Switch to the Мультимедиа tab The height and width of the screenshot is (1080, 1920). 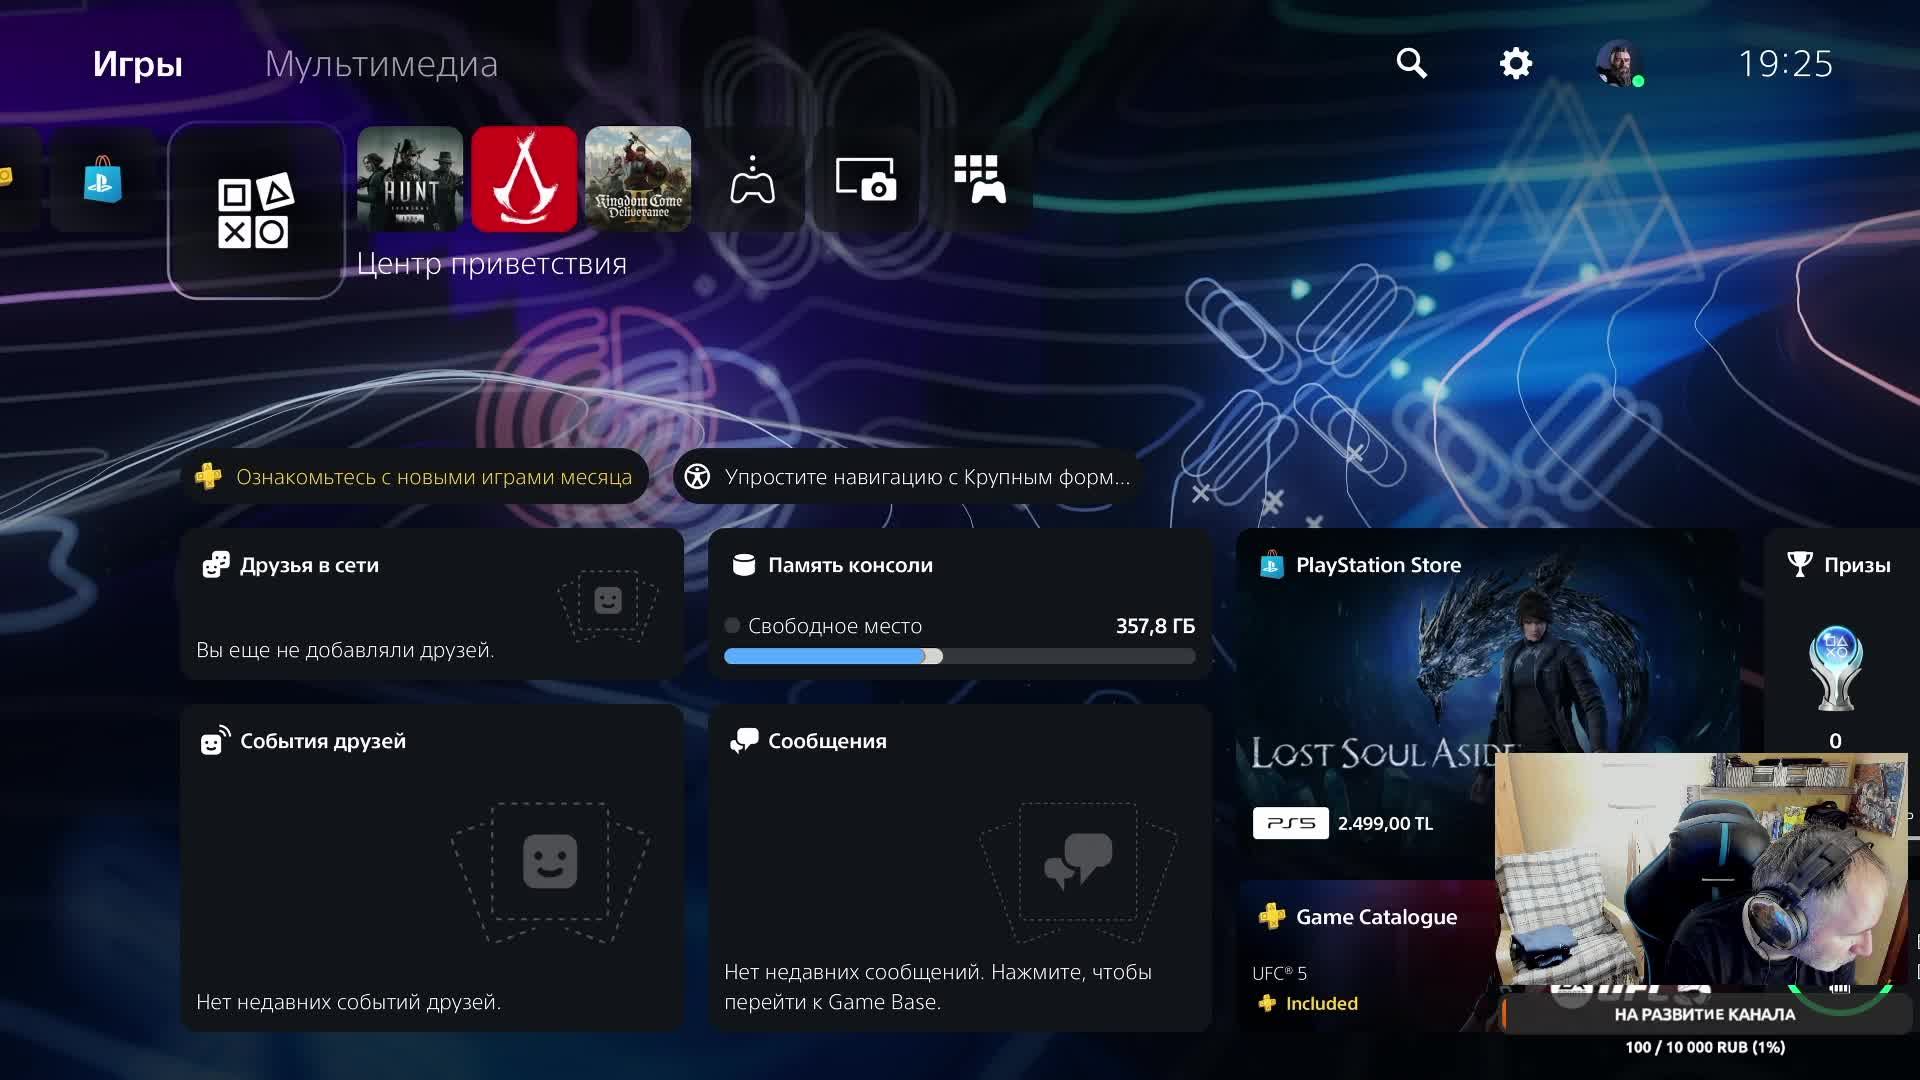[381, 64]
